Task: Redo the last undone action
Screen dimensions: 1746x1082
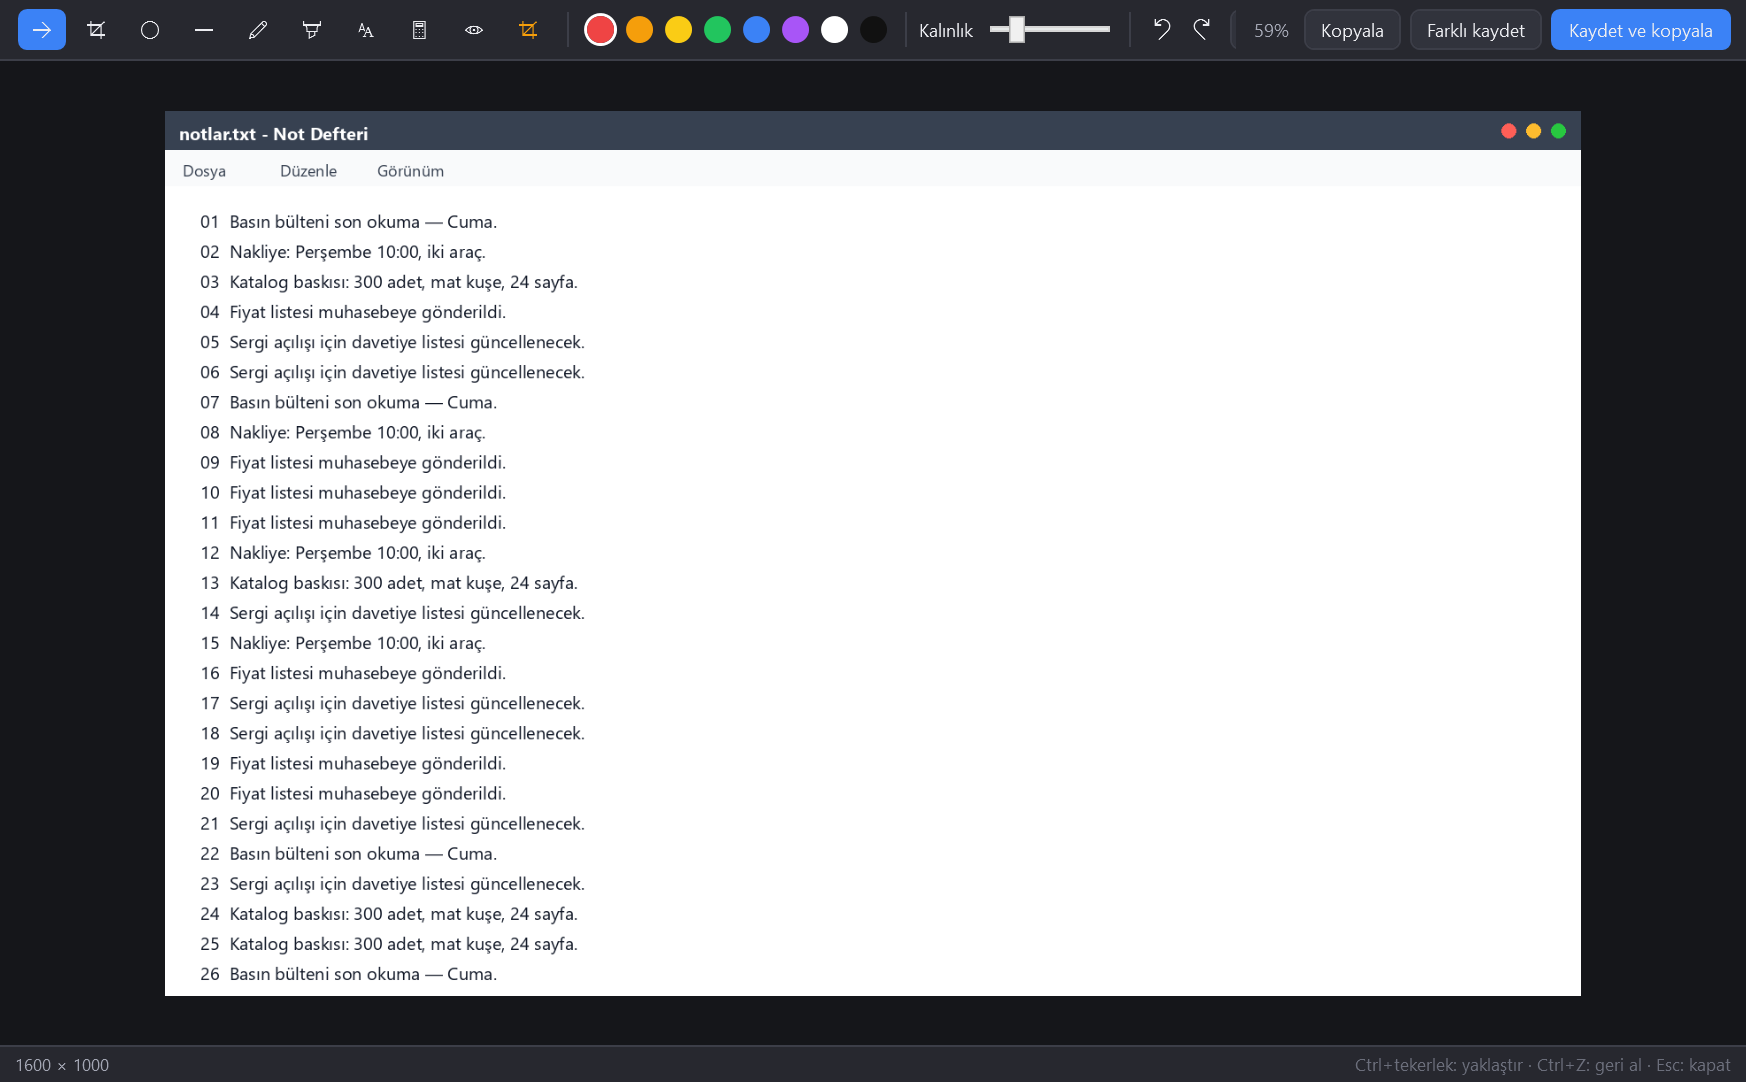Action: click(1201, 30)
